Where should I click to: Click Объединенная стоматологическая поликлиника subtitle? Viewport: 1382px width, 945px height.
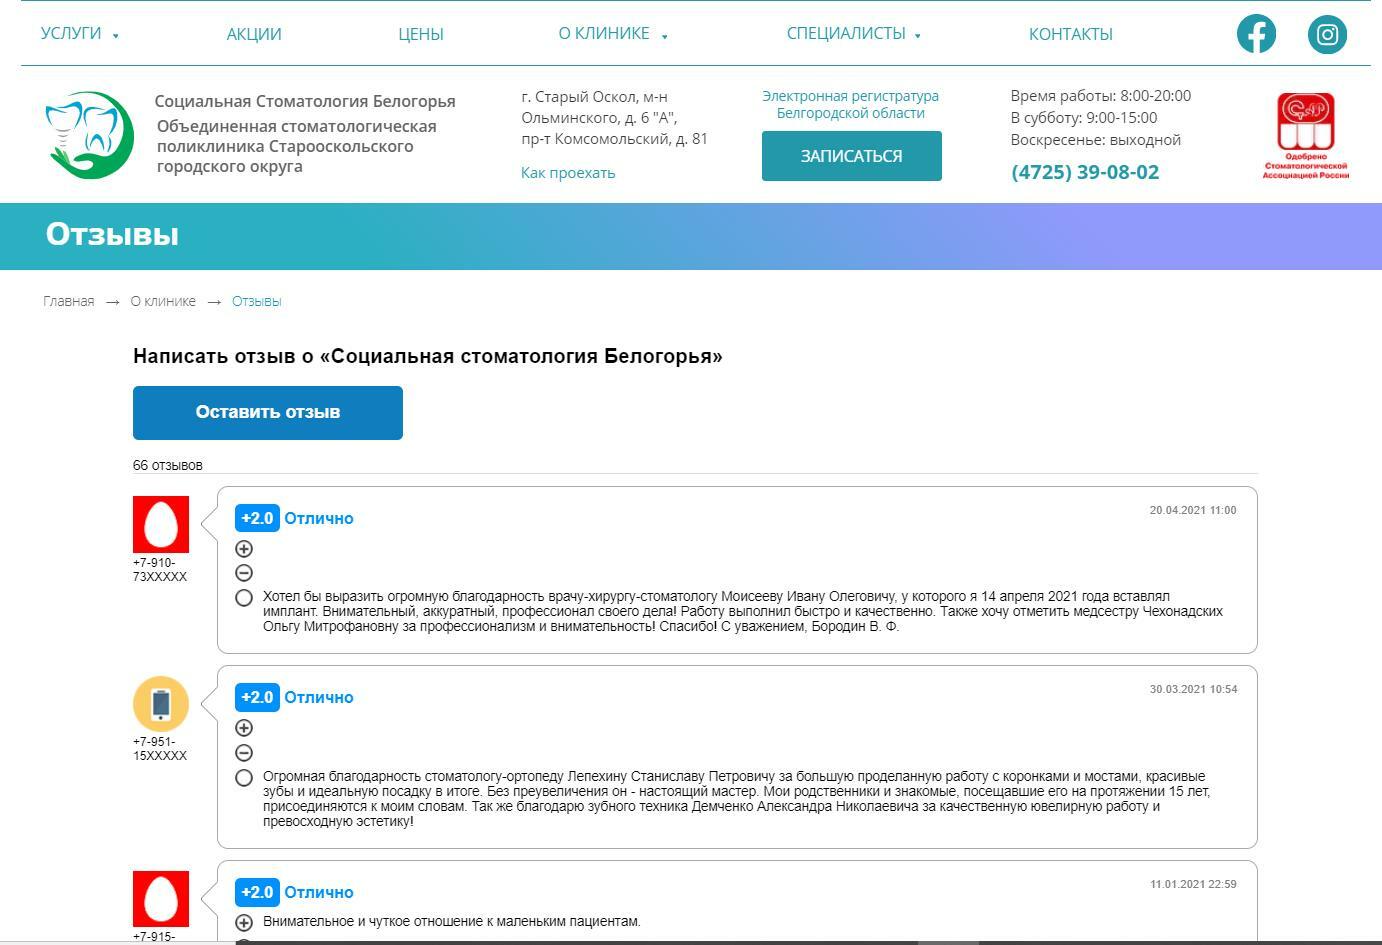point(297,146)
